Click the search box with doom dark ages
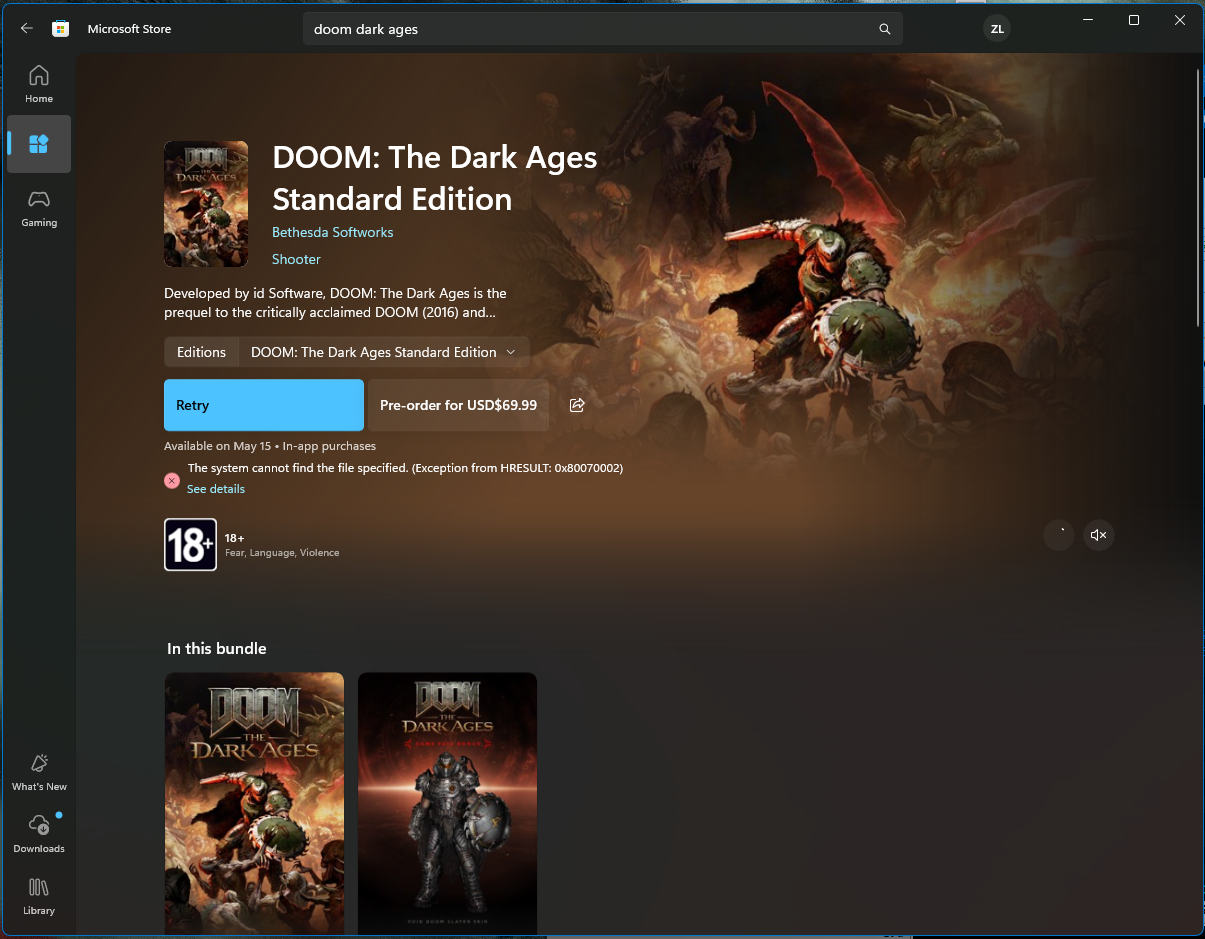The width and height of the screenshot is (1205, 939). tap(603, 29)
